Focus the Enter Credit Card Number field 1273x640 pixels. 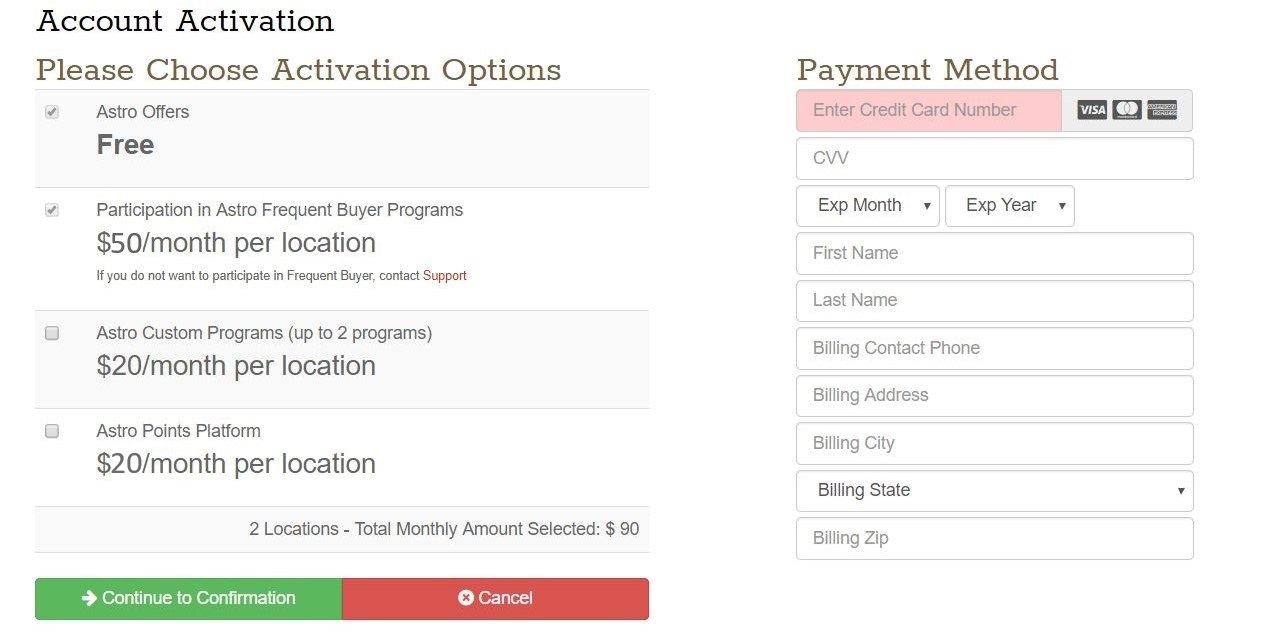coord(928,111)
